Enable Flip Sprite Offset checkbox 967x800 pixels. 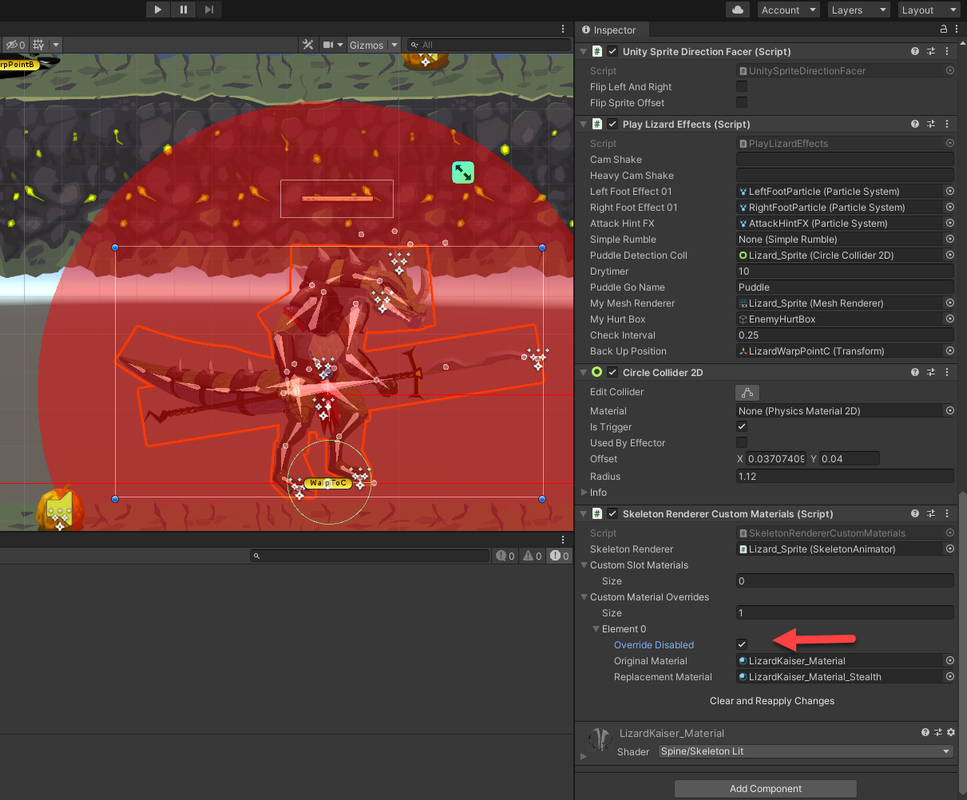point(742,102)
